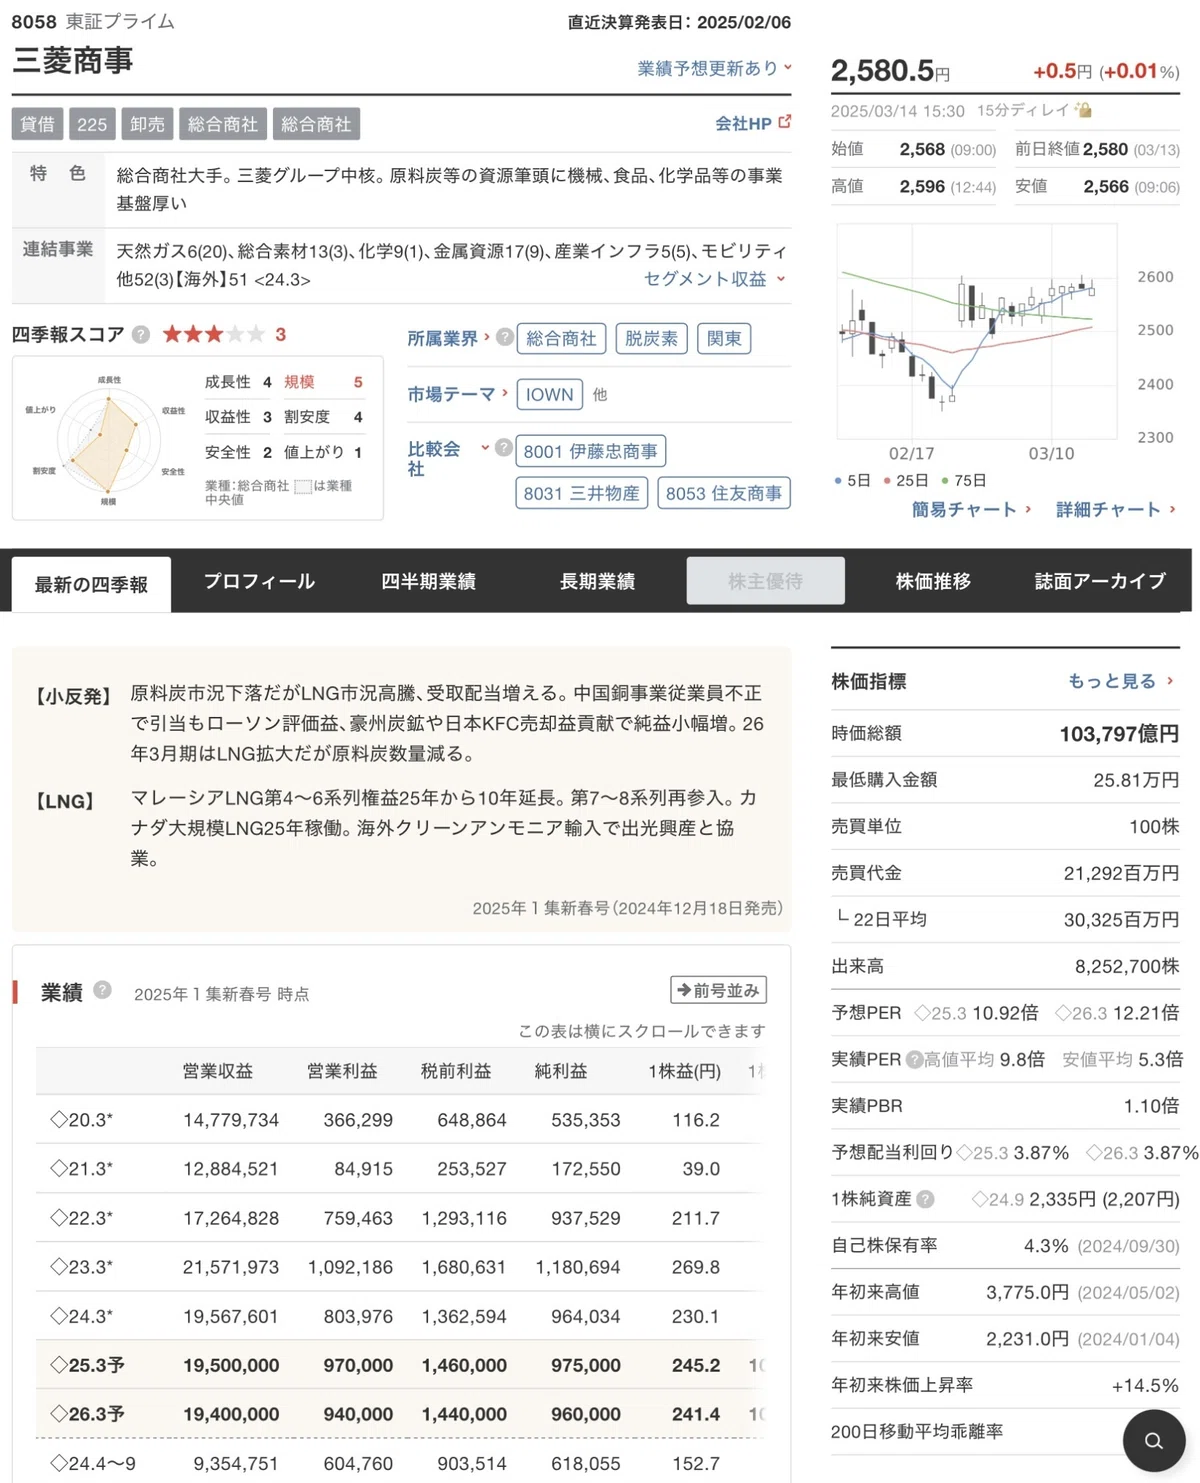Image resolution: width=1200 pixels, height=1483 pixels.
Task: Click help icon beside 所属業界
Action: (505, 338)
